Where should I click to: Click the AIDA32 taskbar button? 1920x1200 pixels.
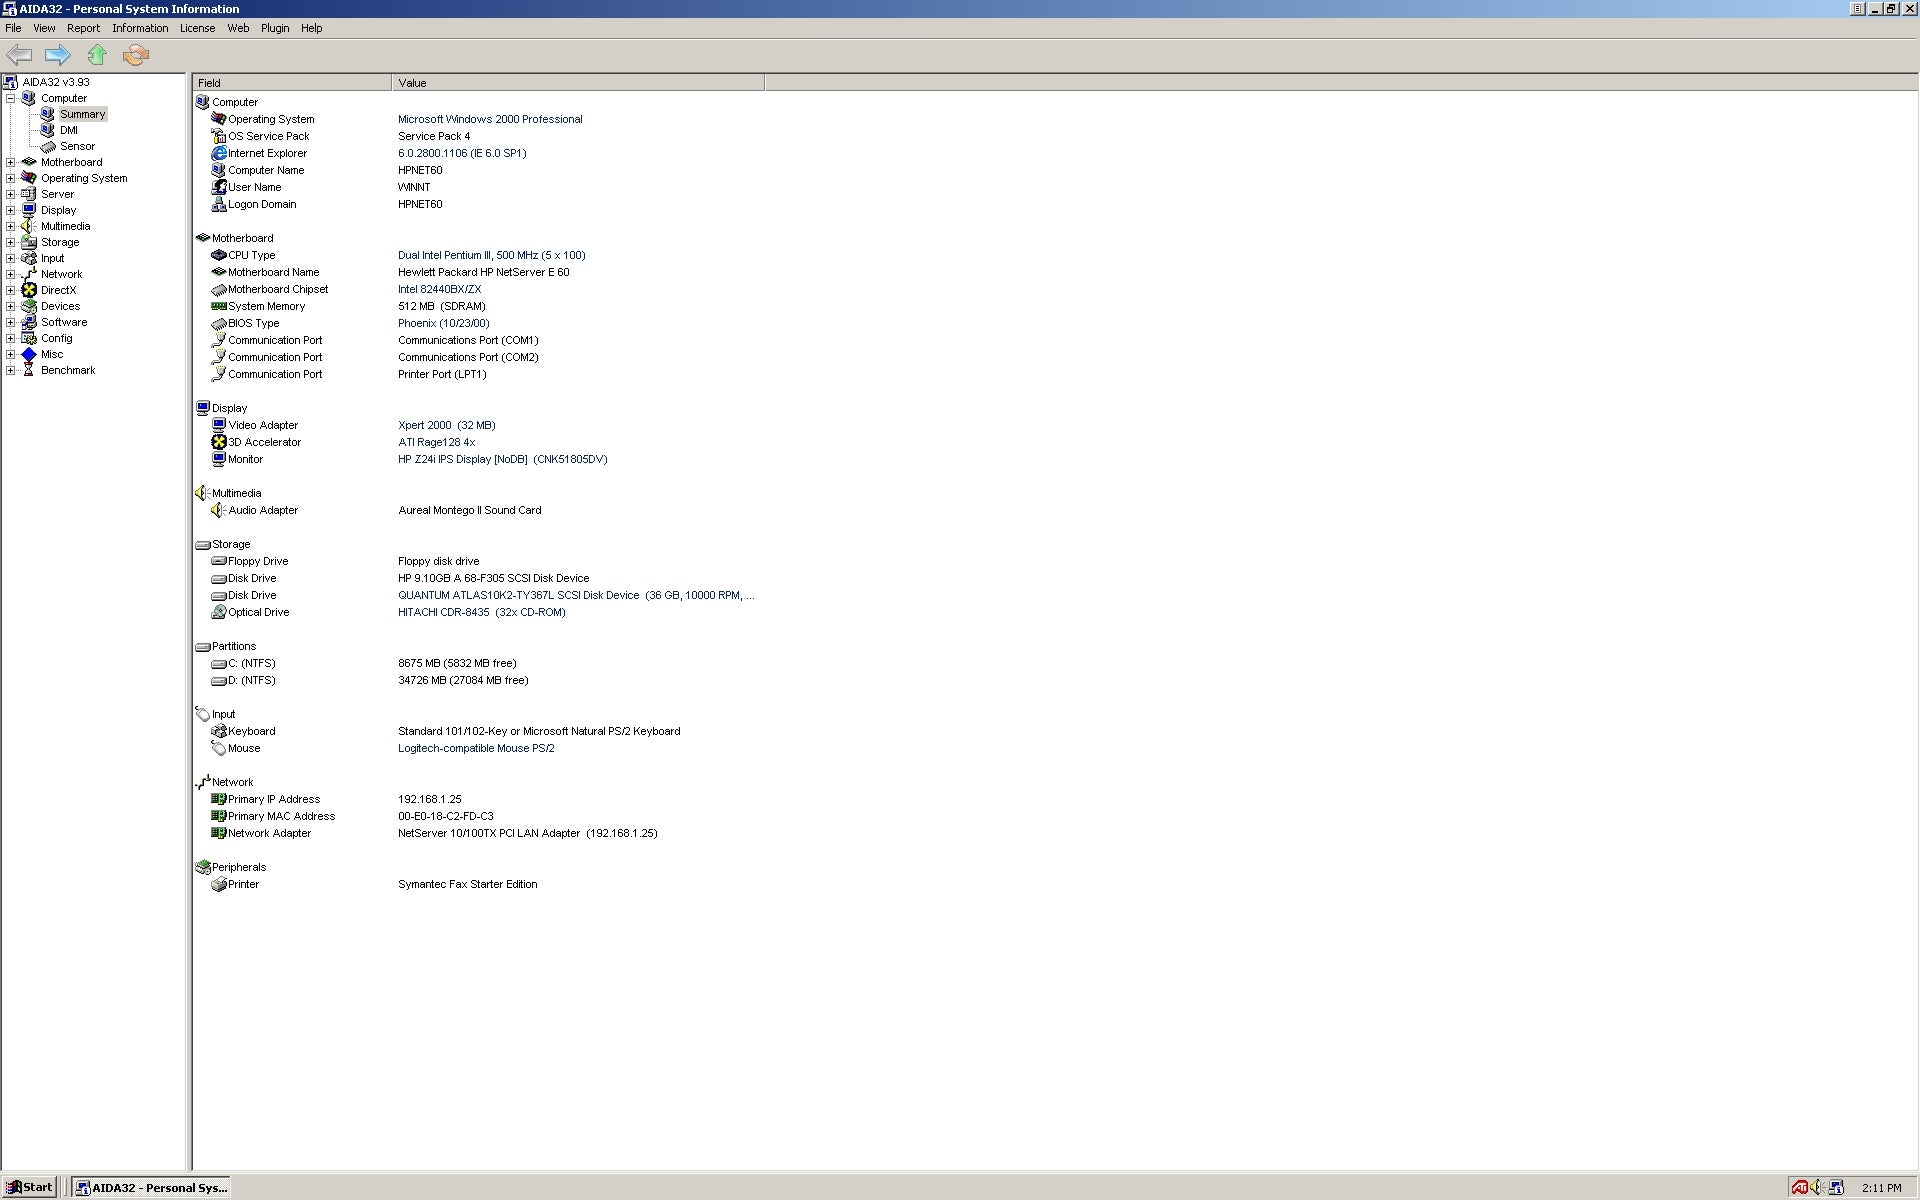coord(152,1187)
